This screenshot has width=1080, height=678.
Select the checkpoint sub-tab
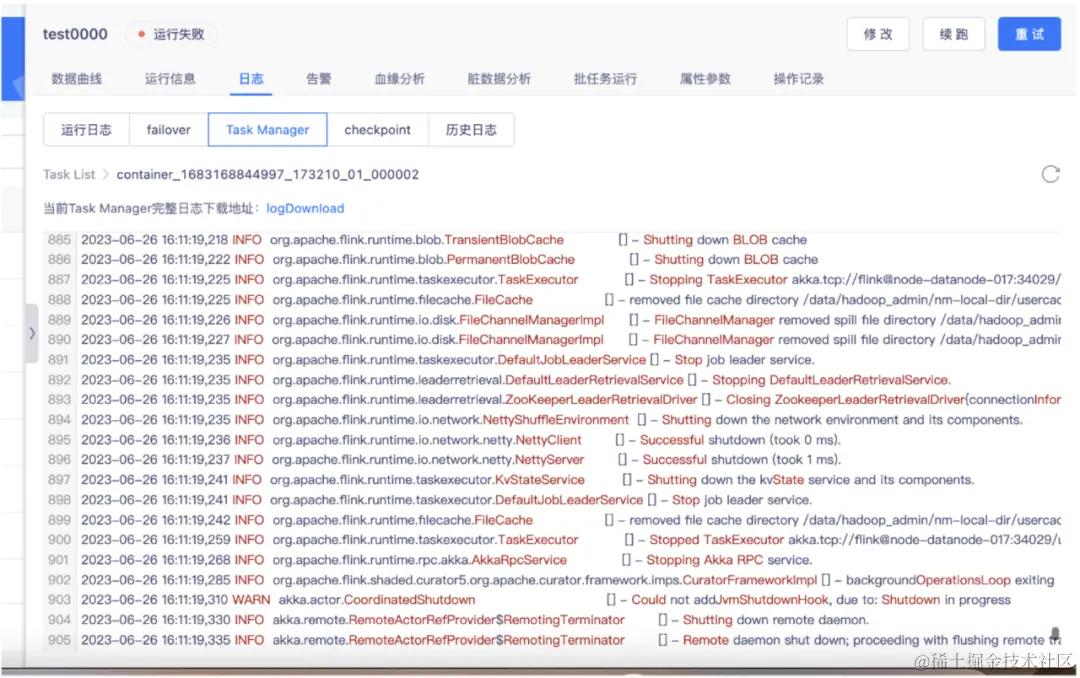(377, 130)
